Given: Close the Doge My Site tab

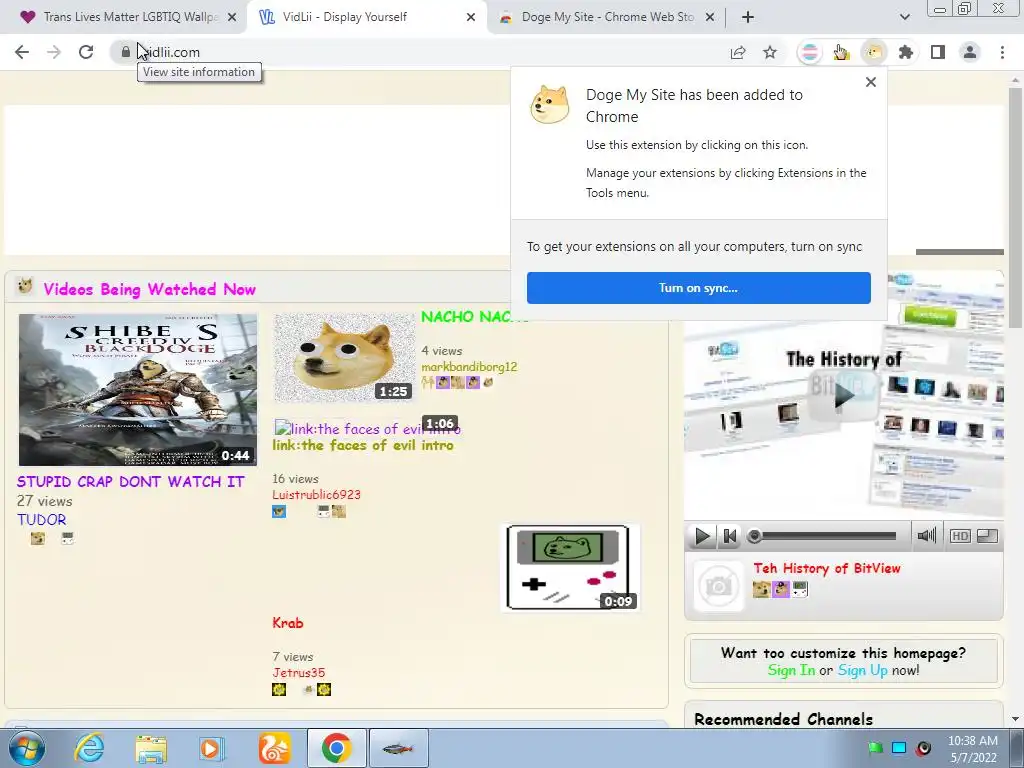Looking at the screenshot, I should pyautogui.click(x=710, y=18).
